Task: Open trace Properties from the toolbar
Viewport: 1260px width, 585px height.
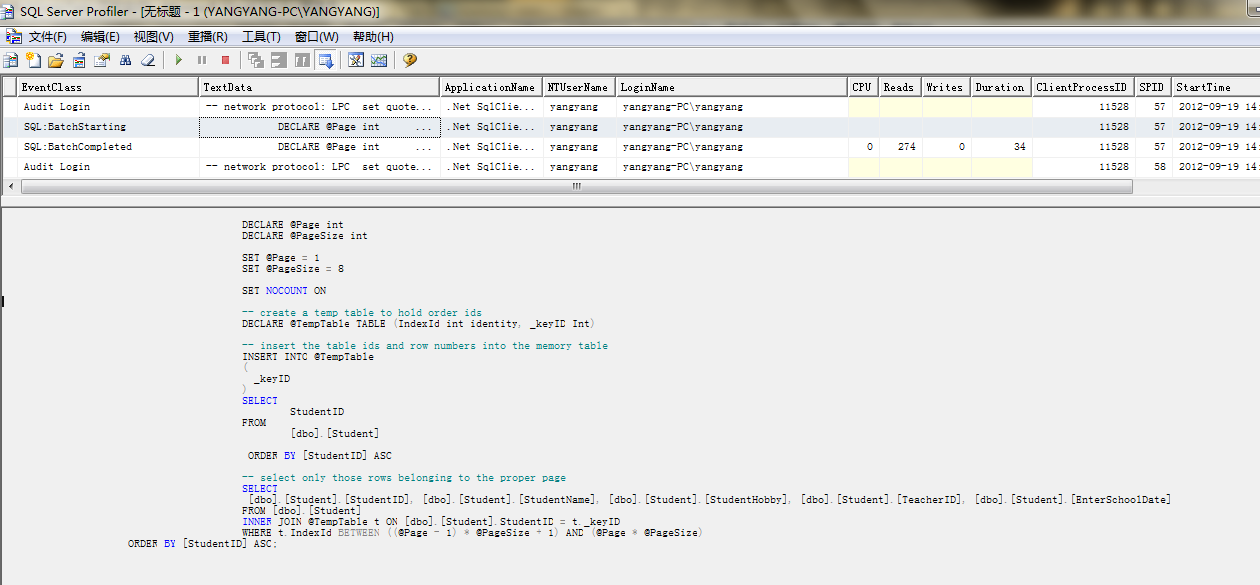Action: pos(102,60)
